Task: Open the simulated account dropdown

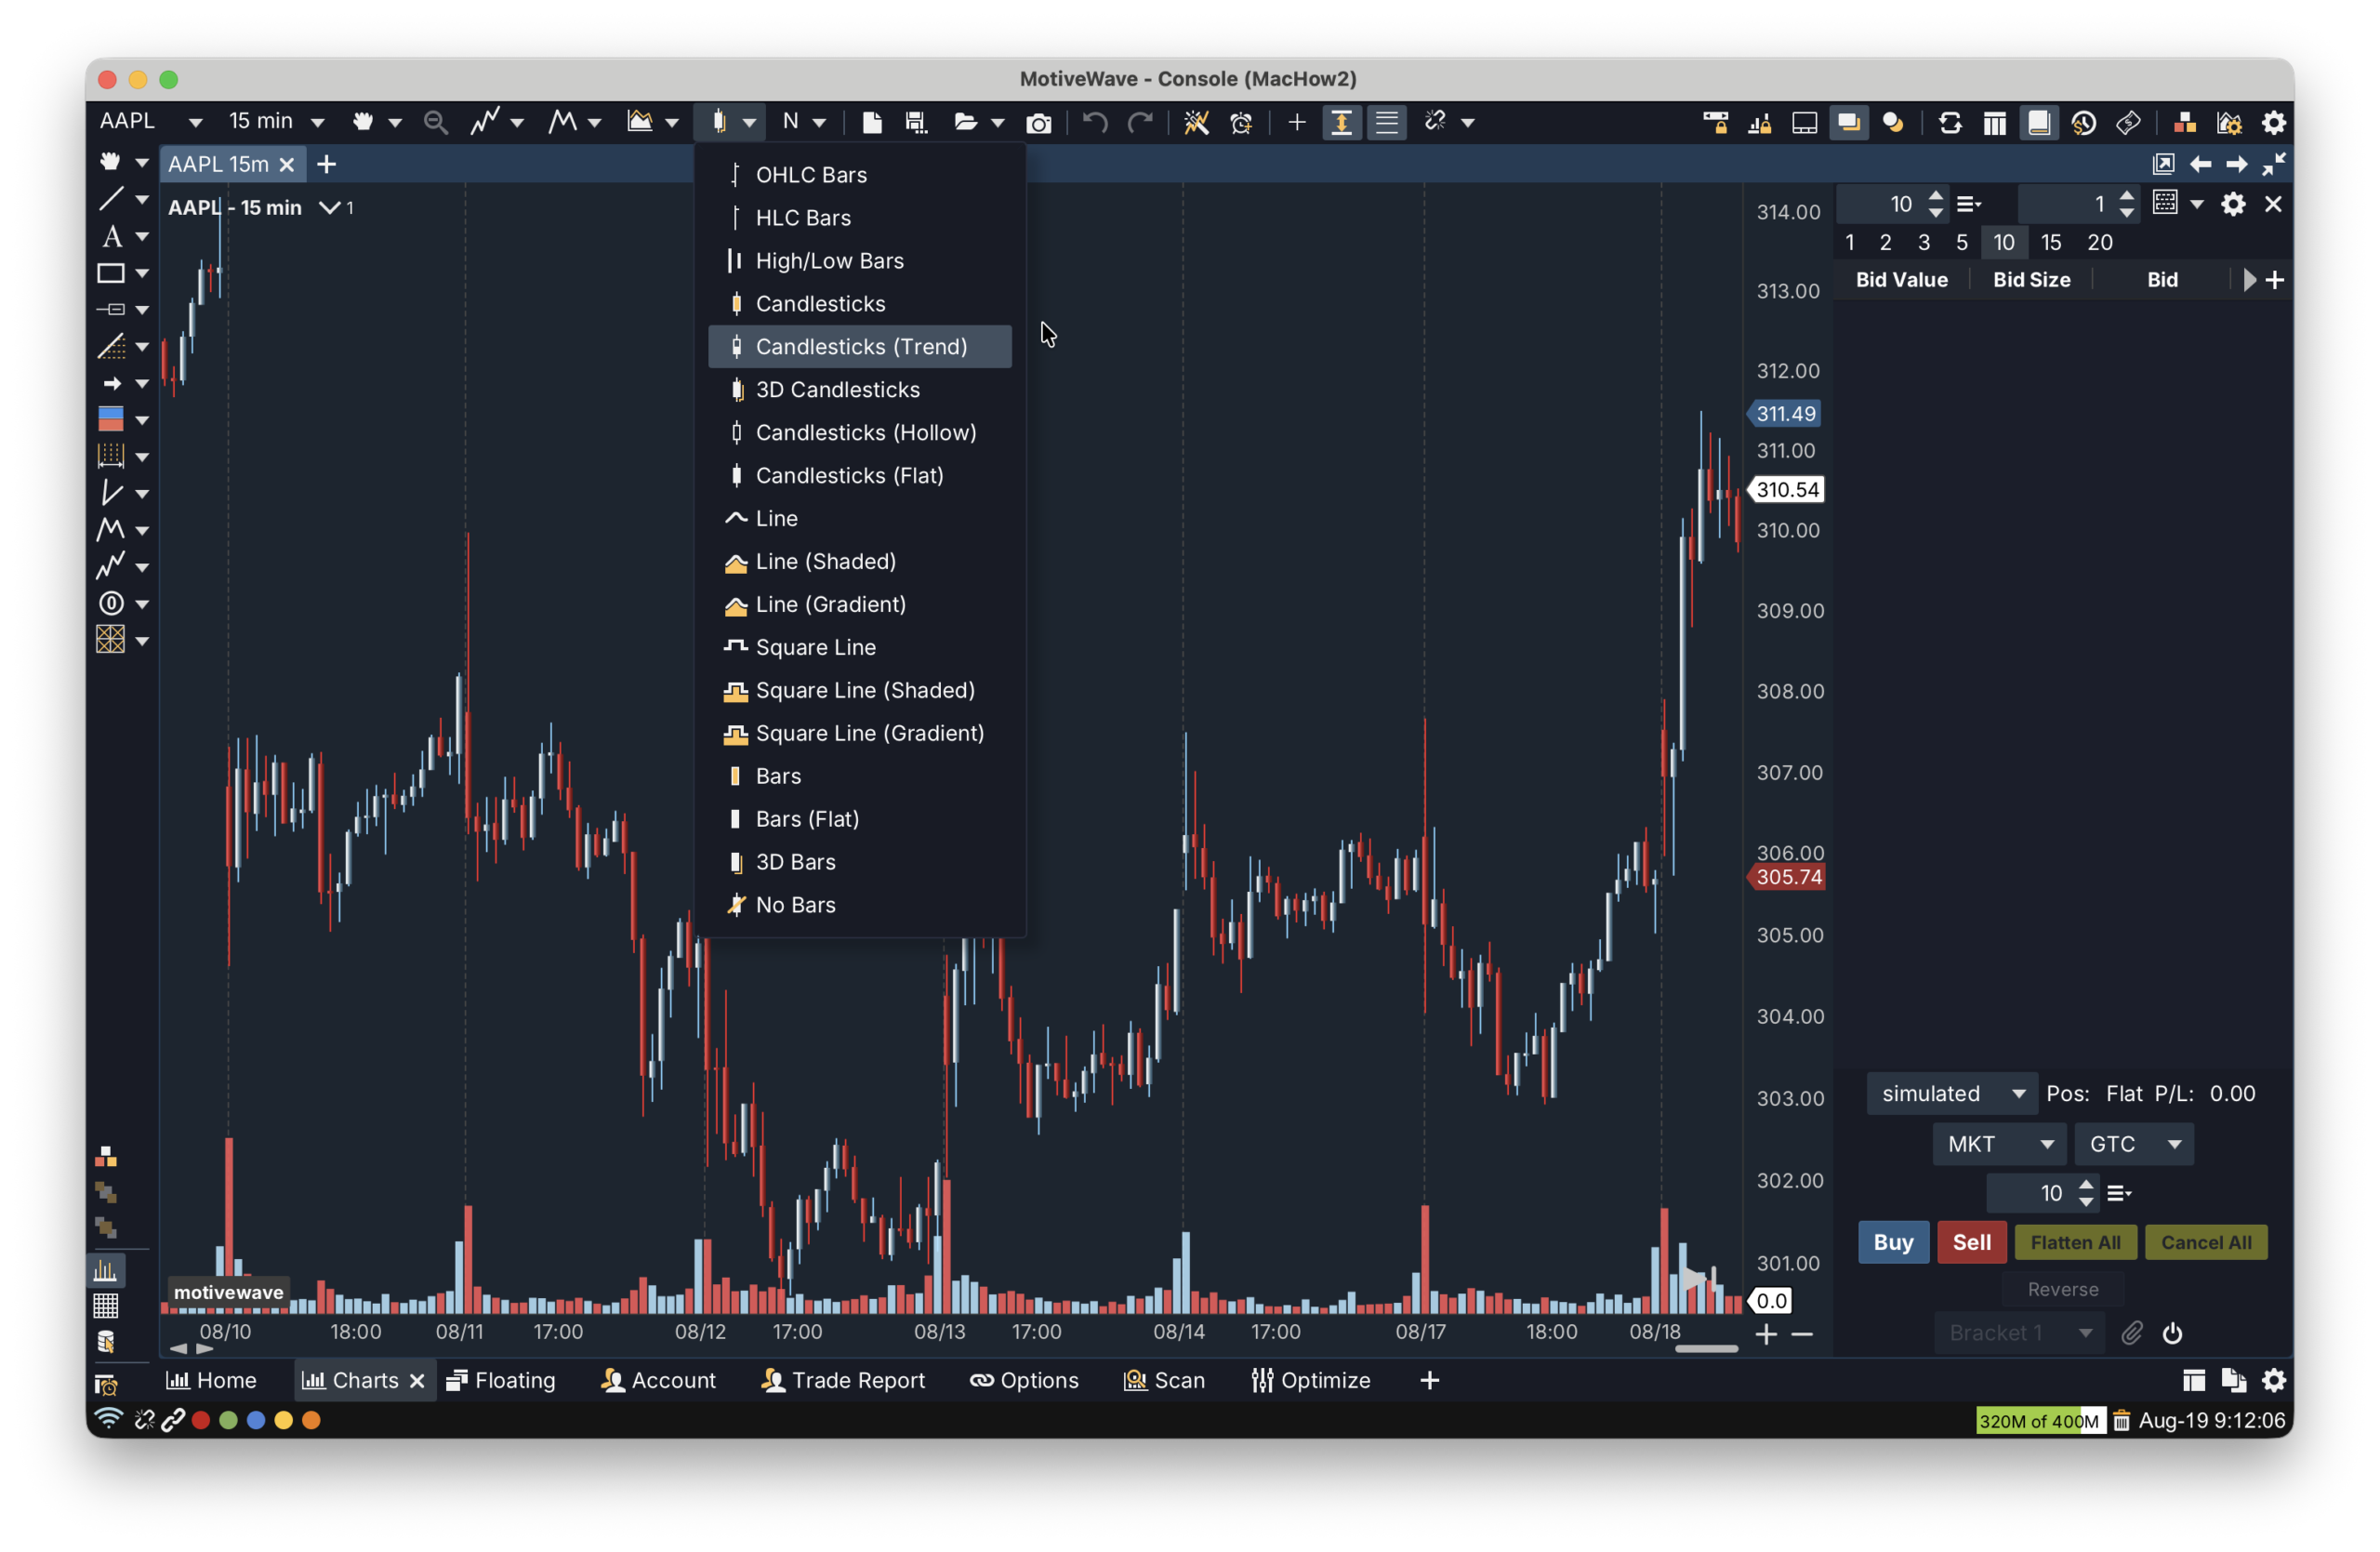Action: (x=1952, y=1093)
